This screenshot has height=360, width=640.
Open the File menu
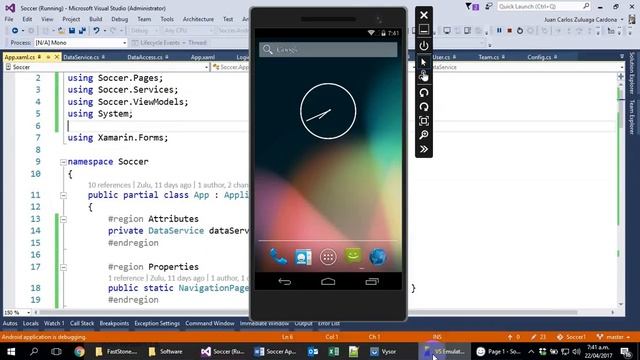click(9, 19)
